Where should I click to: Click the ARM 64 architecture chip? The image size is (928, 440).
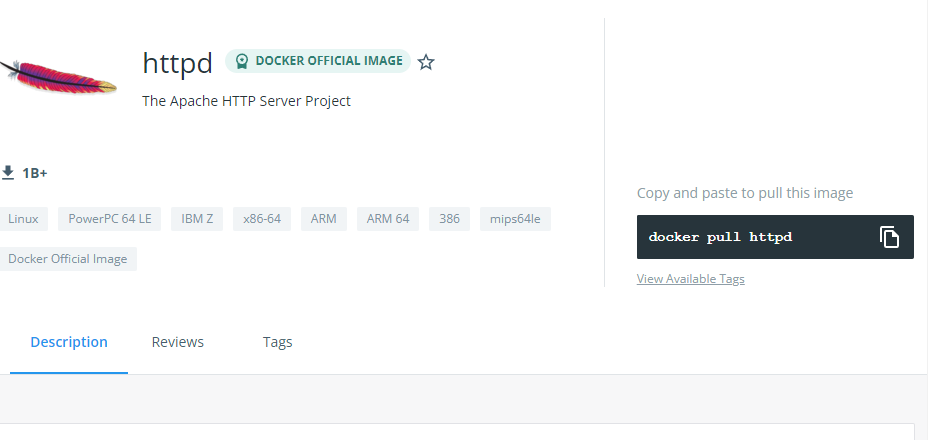388,219
